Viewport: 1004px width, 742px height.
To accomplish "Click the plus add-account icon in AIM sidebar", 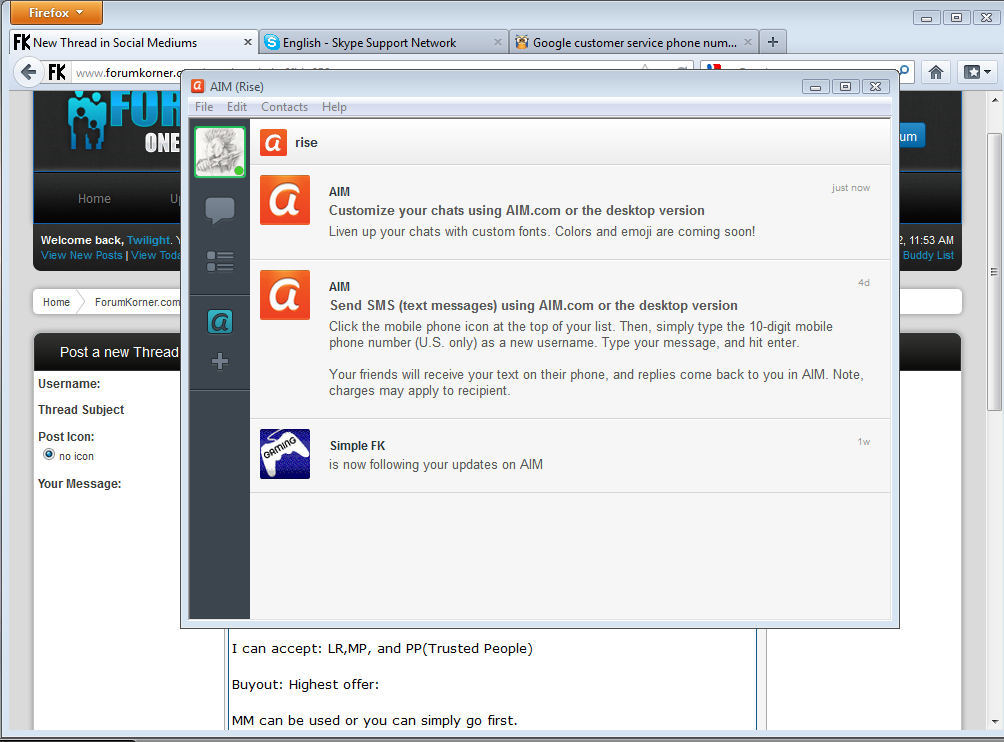I will 220,361.
